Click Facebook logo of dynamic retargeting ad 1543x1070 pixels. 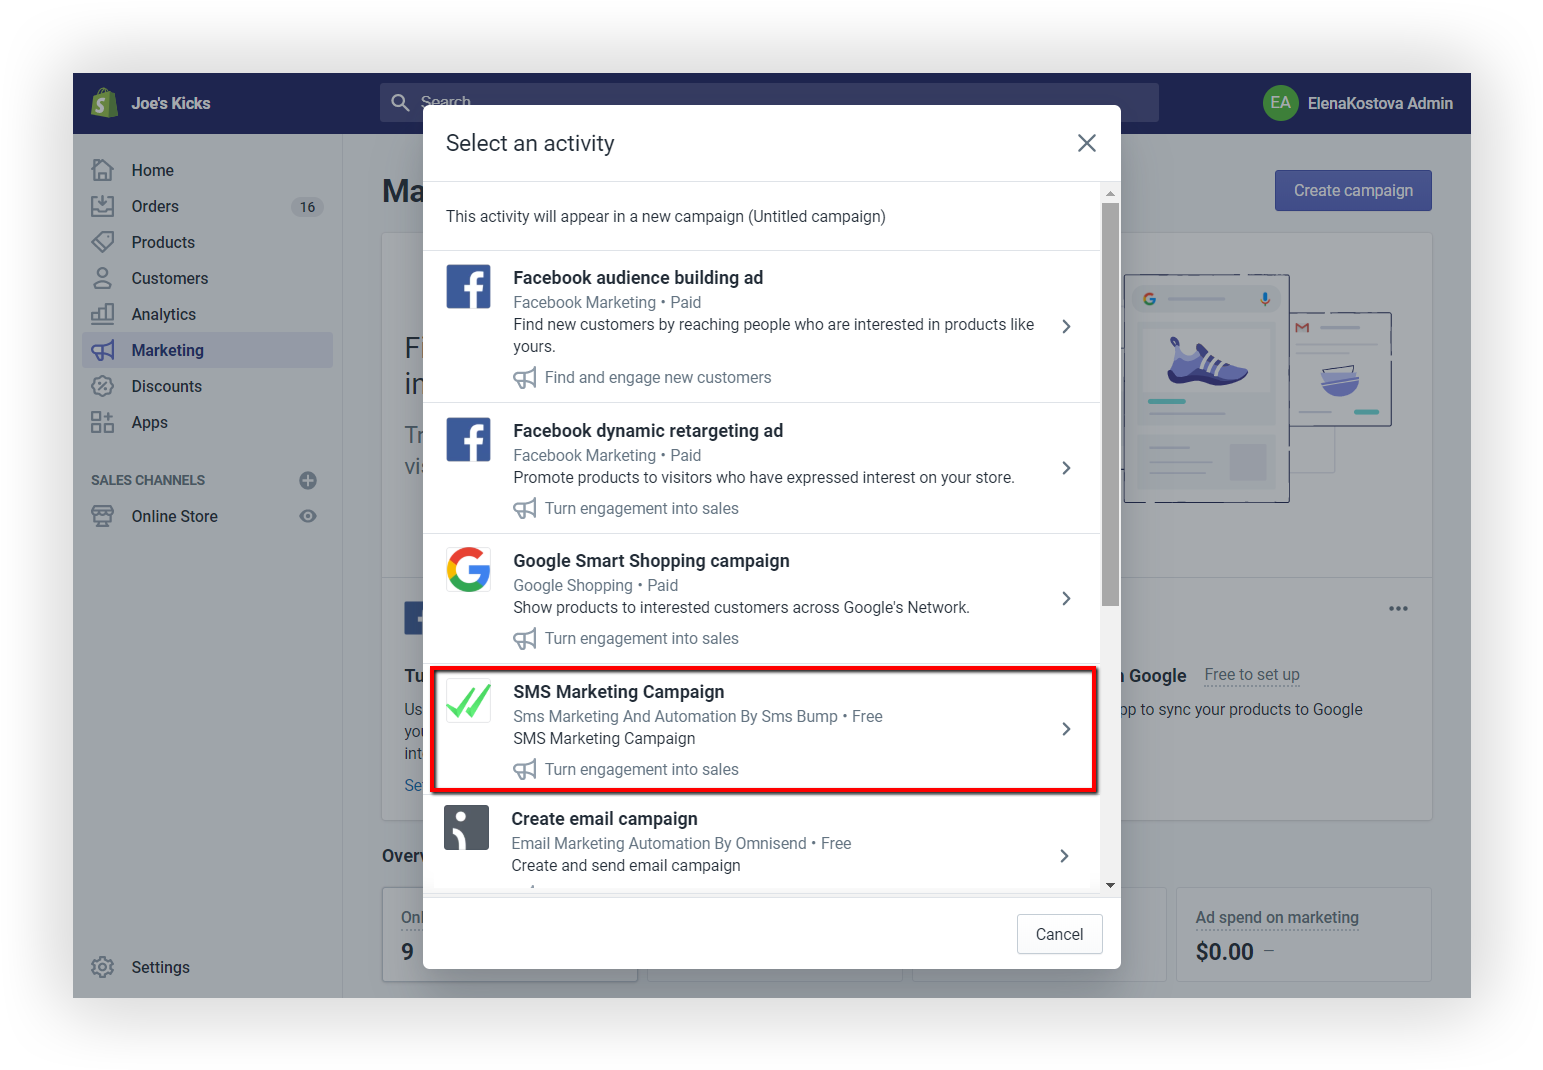click(x=468, y=439)
